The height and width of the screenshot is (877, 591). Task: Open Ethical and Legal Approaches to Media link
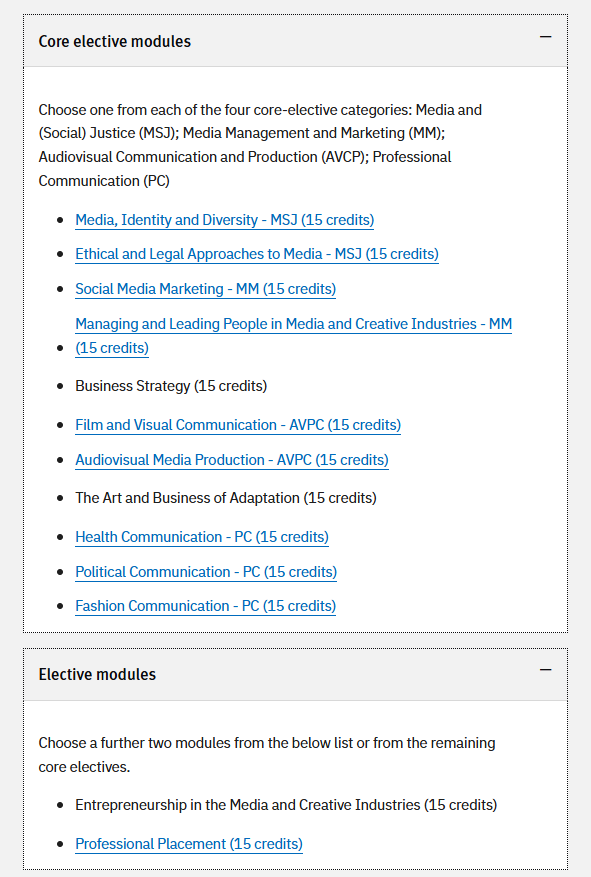point(257,254)
